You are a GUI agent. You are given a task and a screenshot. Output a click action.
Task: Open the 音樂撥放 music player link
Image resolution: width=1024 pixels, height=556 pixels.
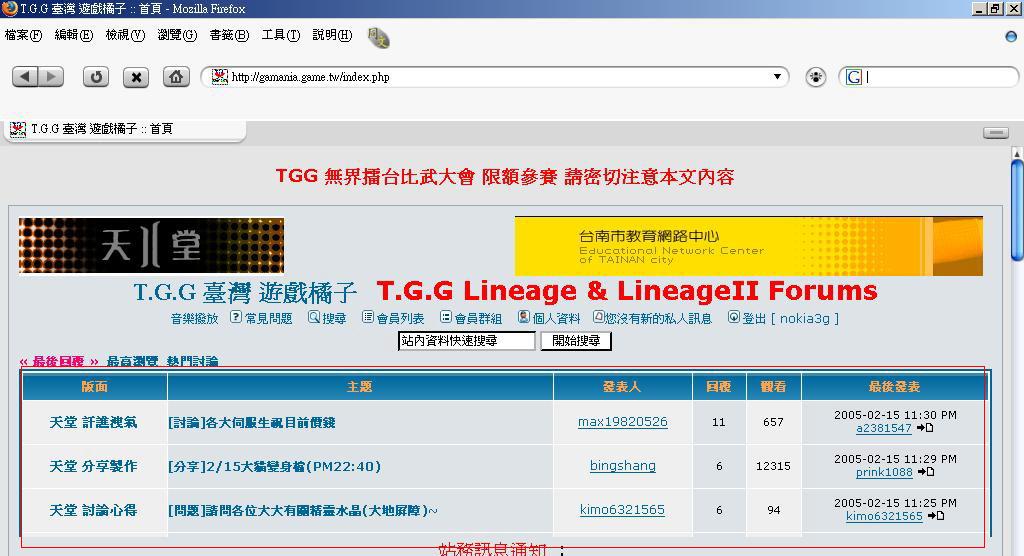pyautogui.click(x=195, y=319)
